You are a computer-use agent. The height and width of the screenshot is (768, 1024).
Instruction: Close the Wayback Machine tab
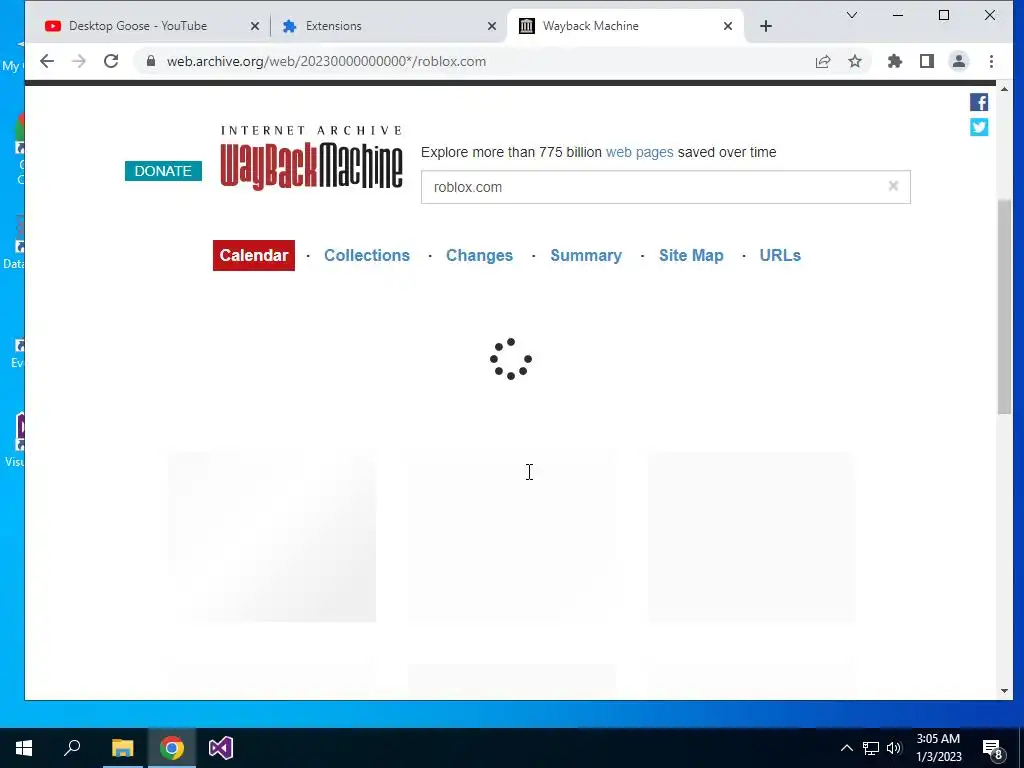coord(728,26)
